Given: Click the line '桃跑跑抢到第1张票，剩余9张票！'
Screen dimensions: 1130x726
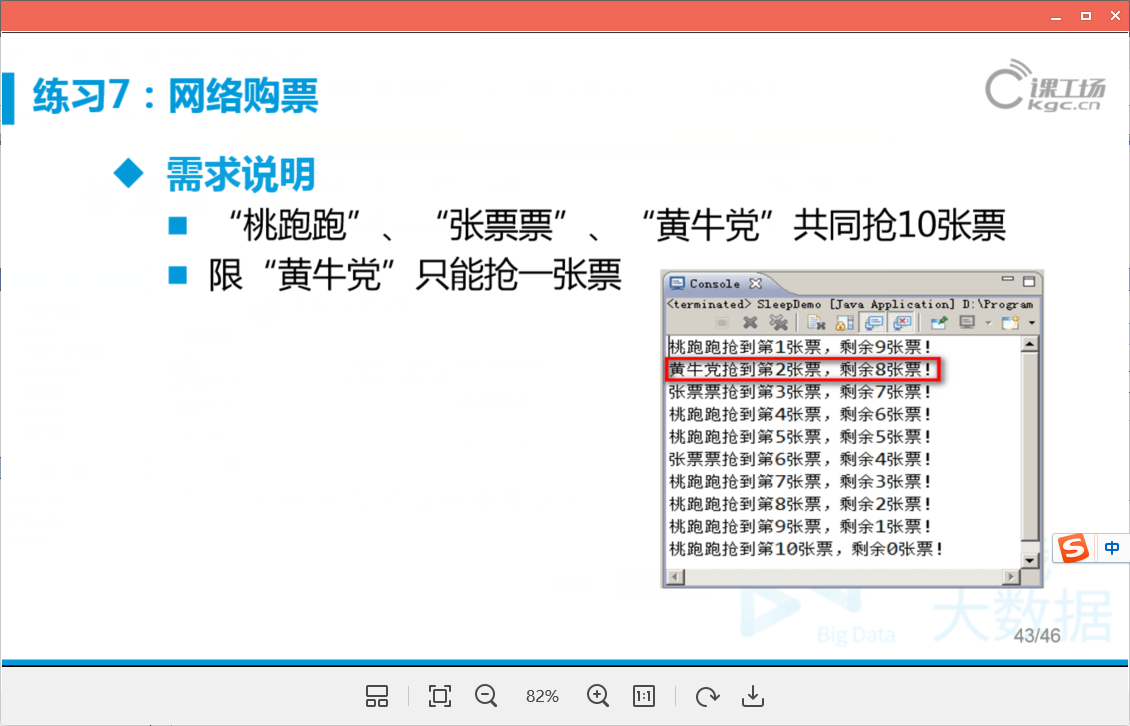Looking at the screenshot, I should click(x=800, y=347).
